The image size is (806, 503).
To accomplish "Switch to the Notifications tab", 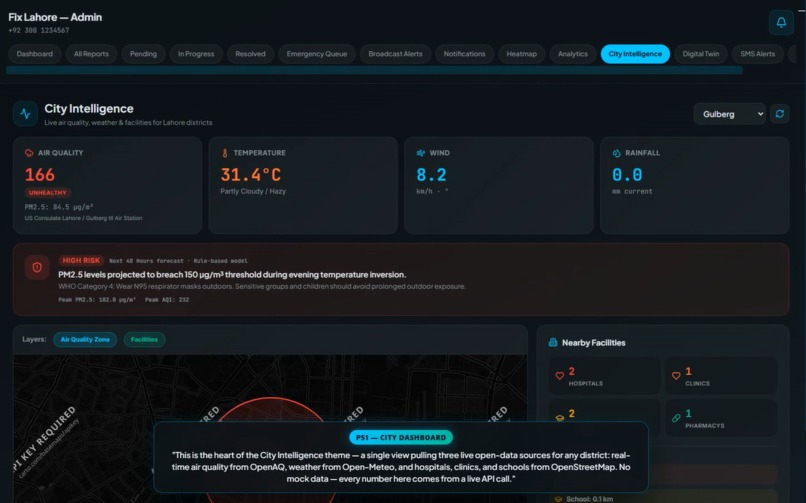I will (464, 53).
